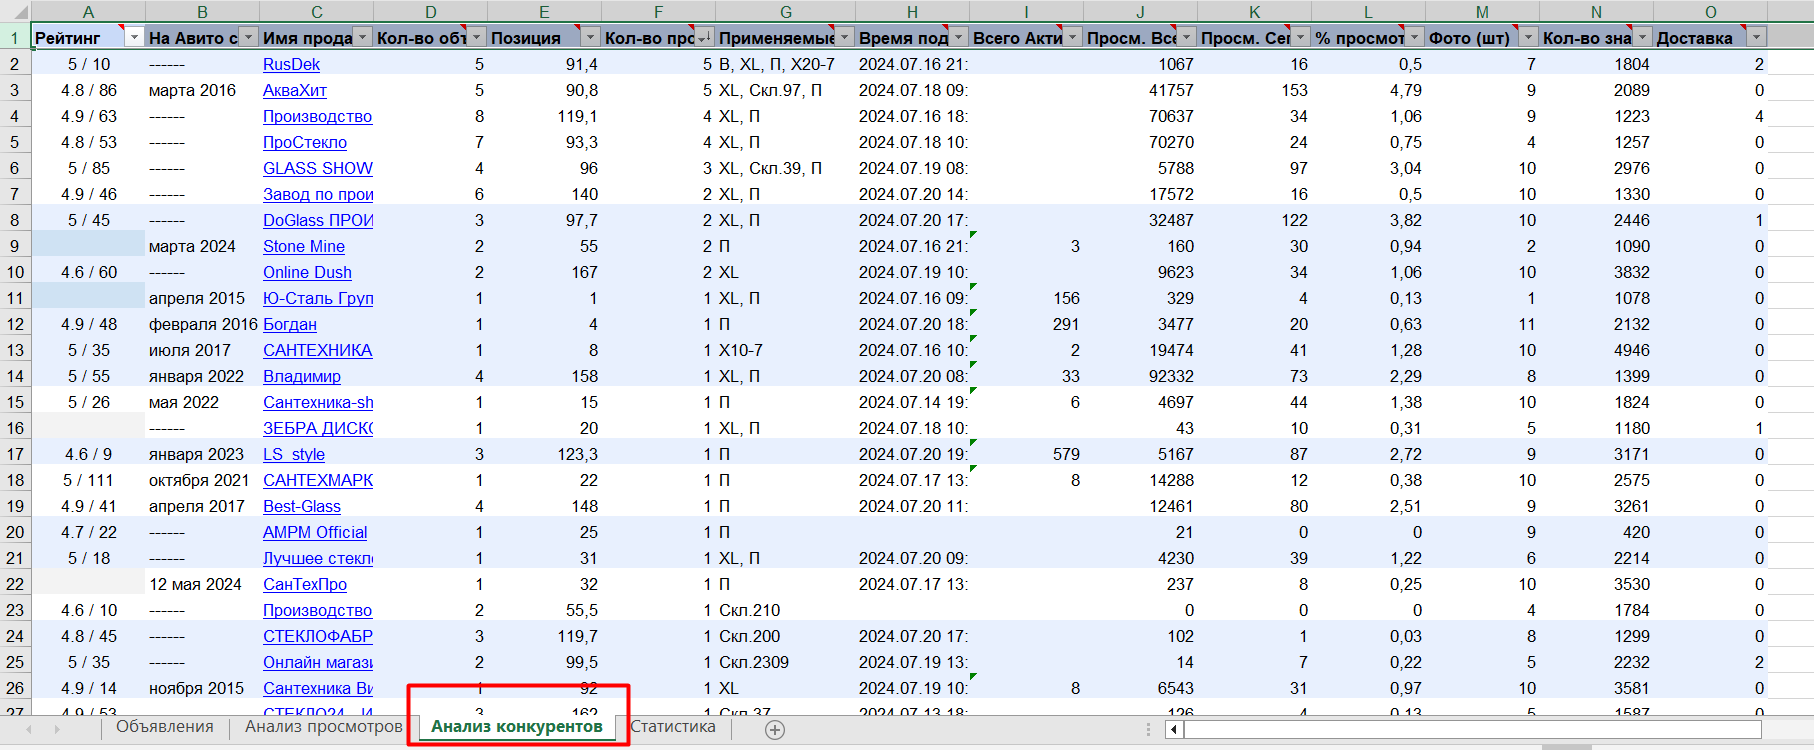Expand the Фото (шт) filter arrow
The image size is (1814, 750).
(x=1528, y=37)
